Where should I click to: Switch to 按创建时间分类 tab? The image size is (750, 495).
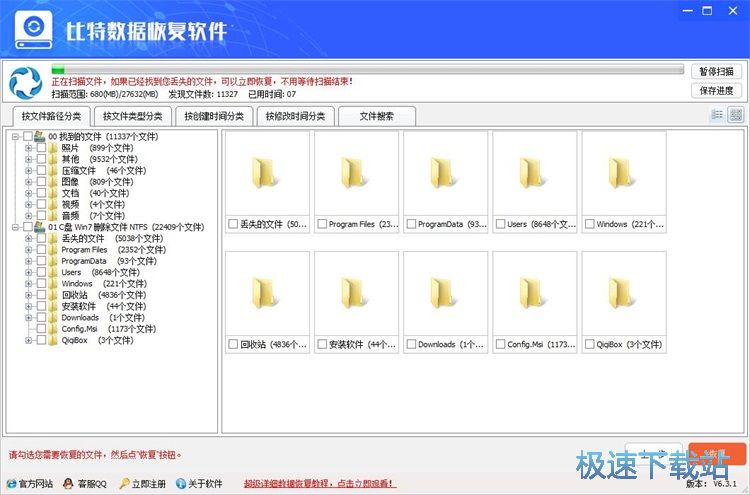[214, 116]
